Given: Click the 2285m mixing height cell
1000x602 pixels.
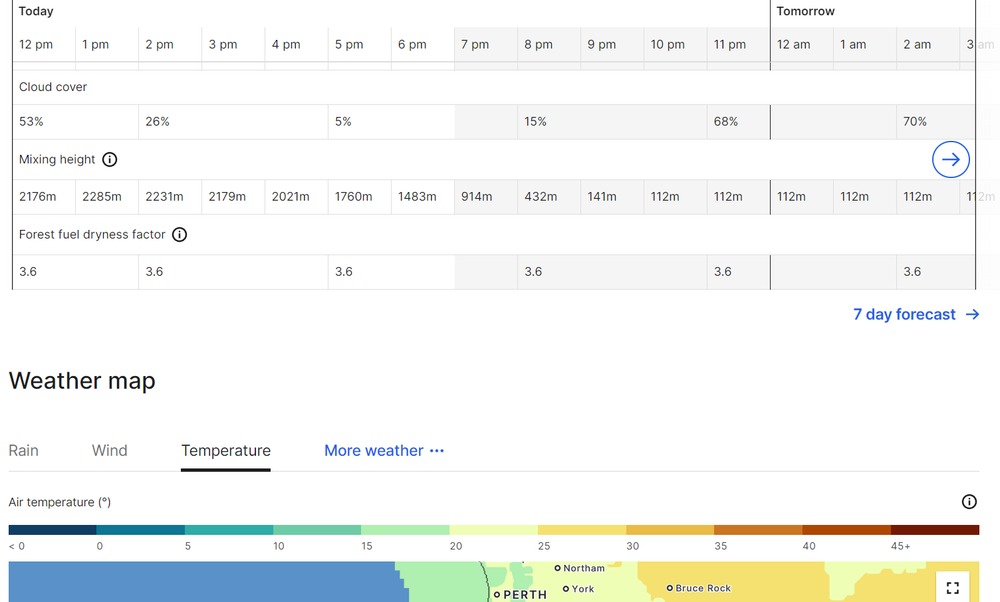Looking at the screenshot, I should point(102,197).
